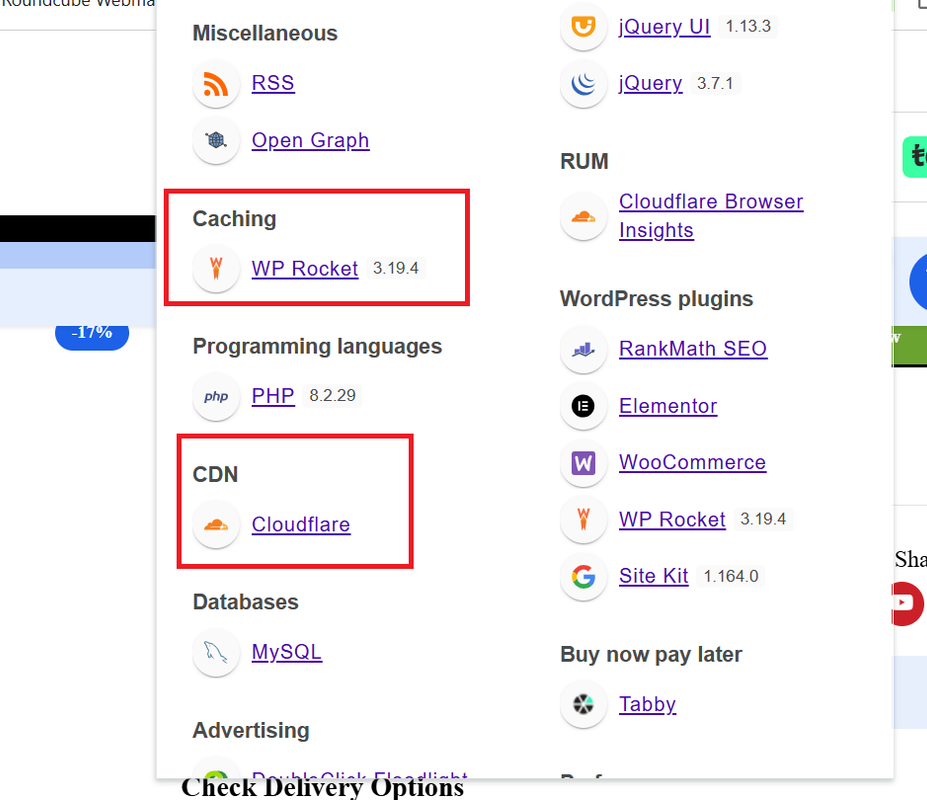Click the MySQL dolphin icon
Screen dimensions: 927x800
(216, 652)
